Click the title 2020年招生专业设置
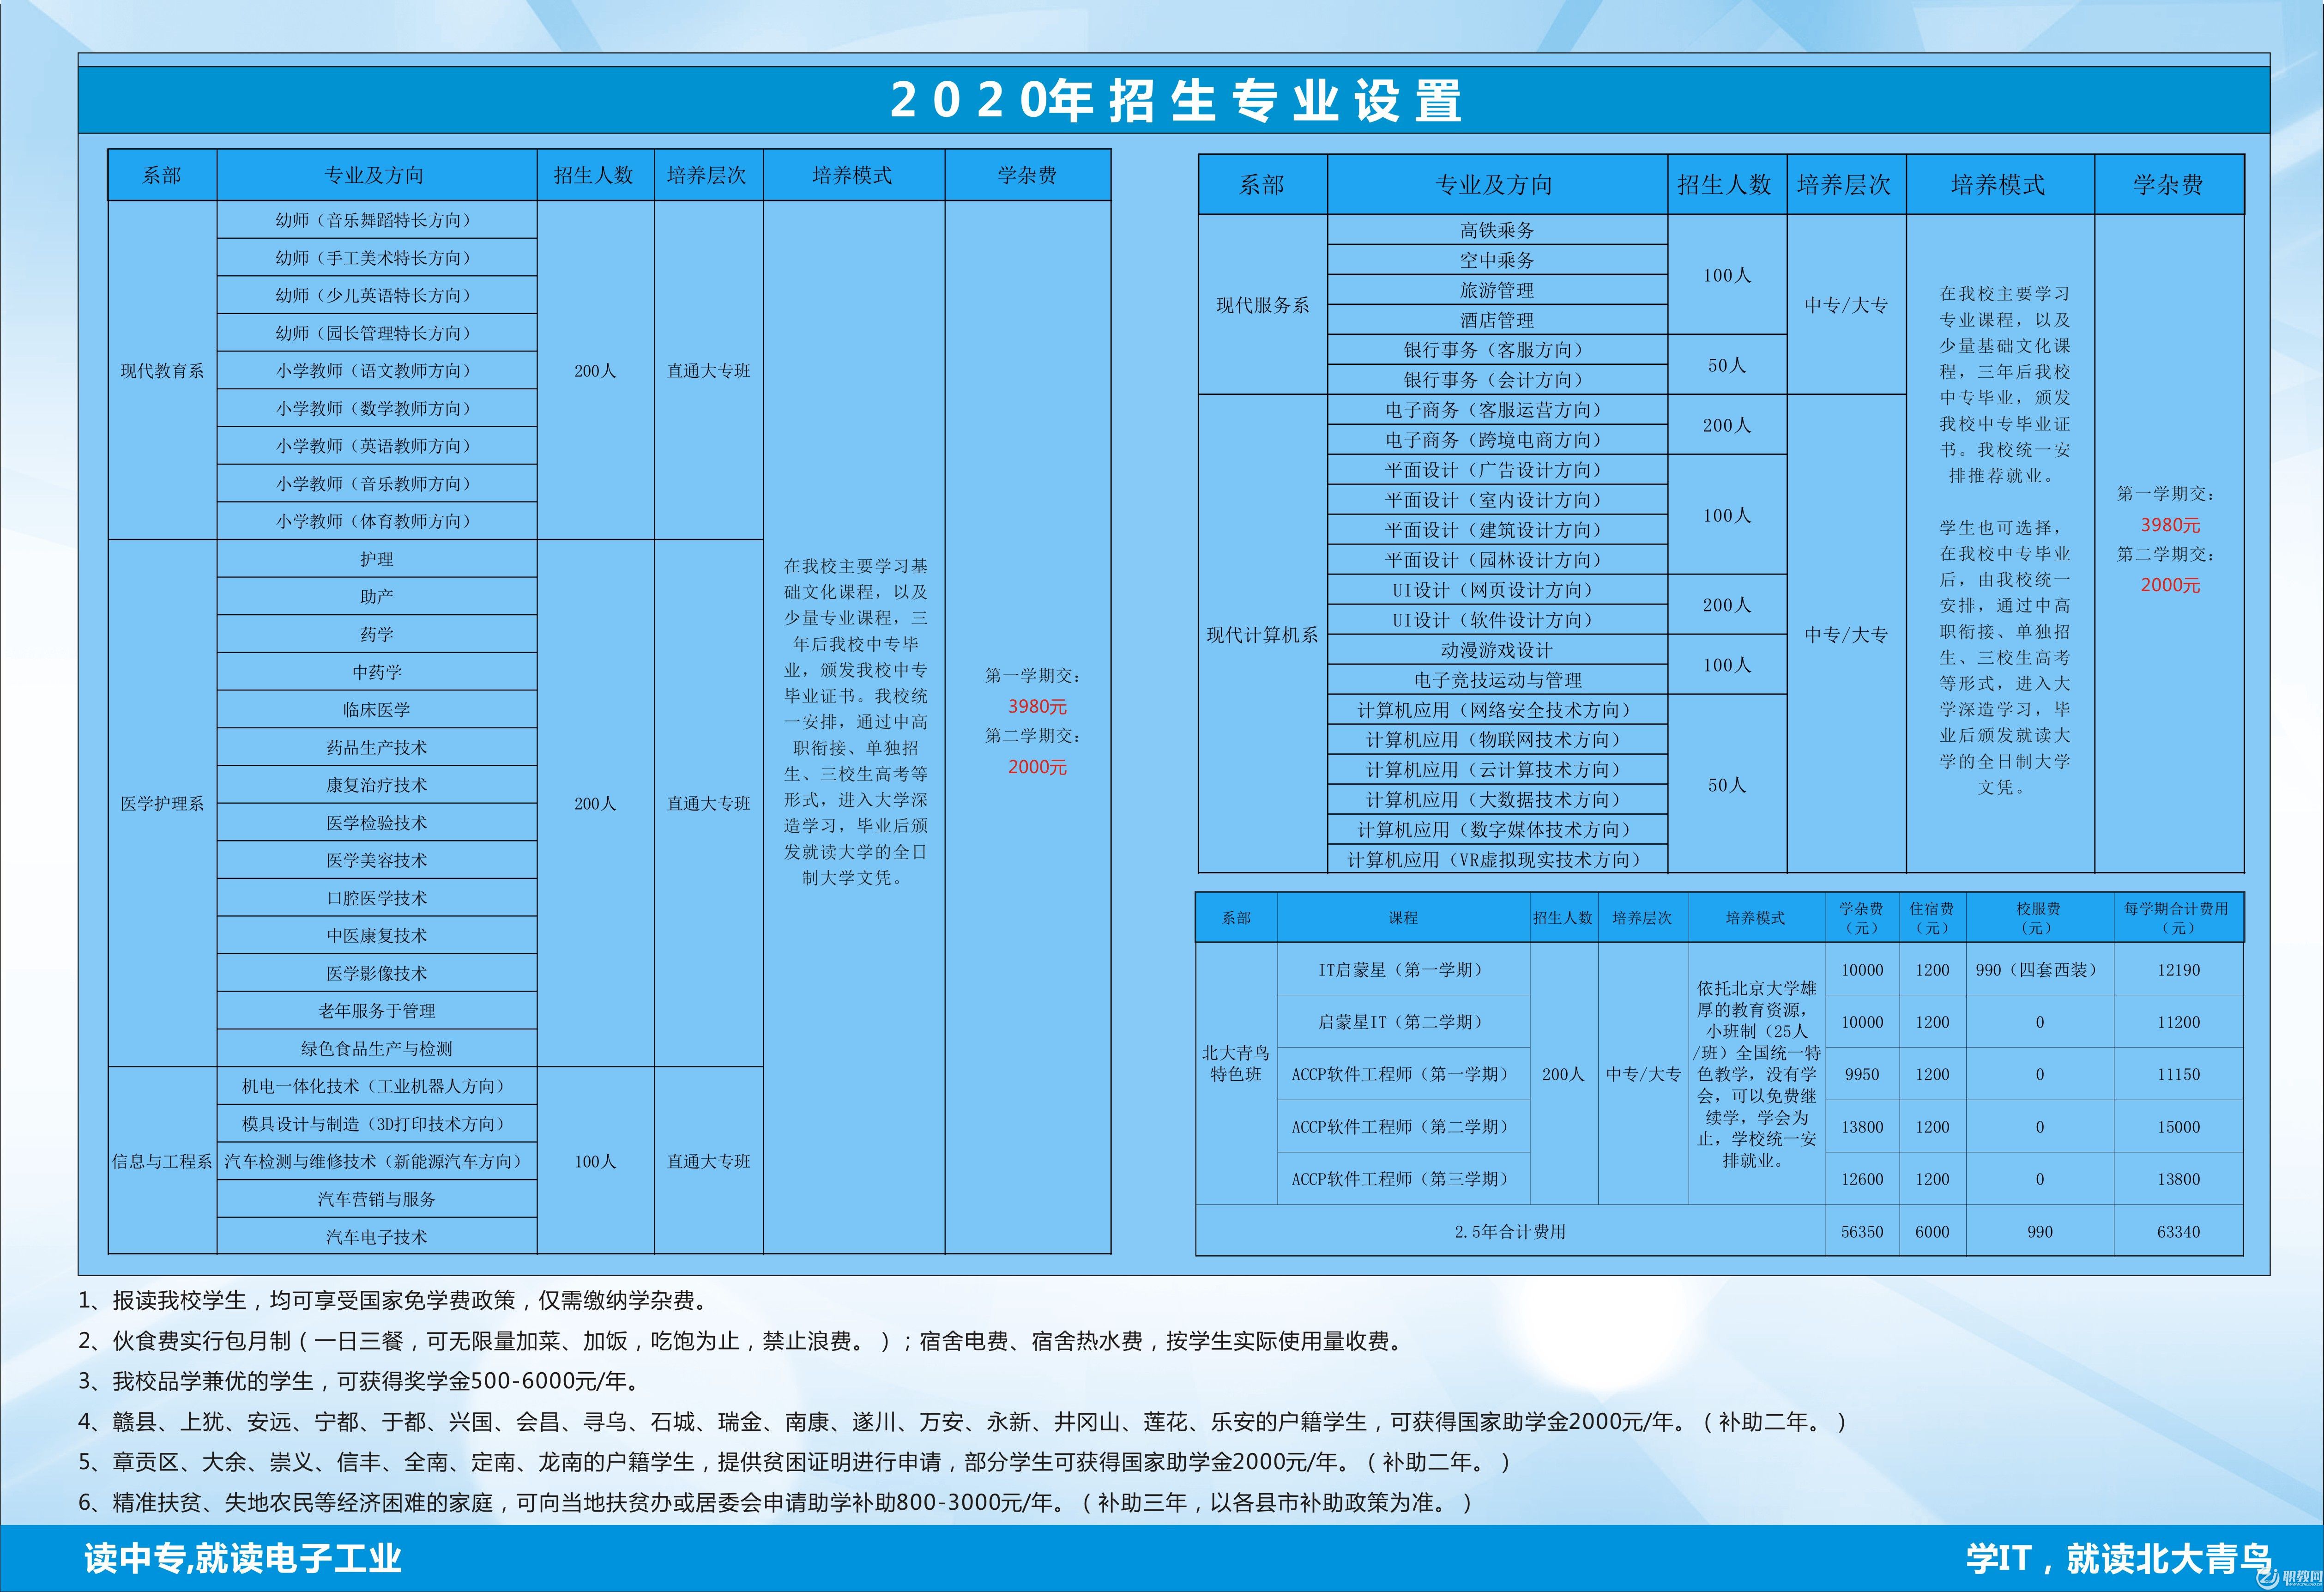Screen dimensions: 2324x1592 click(x=1176, y=100)
